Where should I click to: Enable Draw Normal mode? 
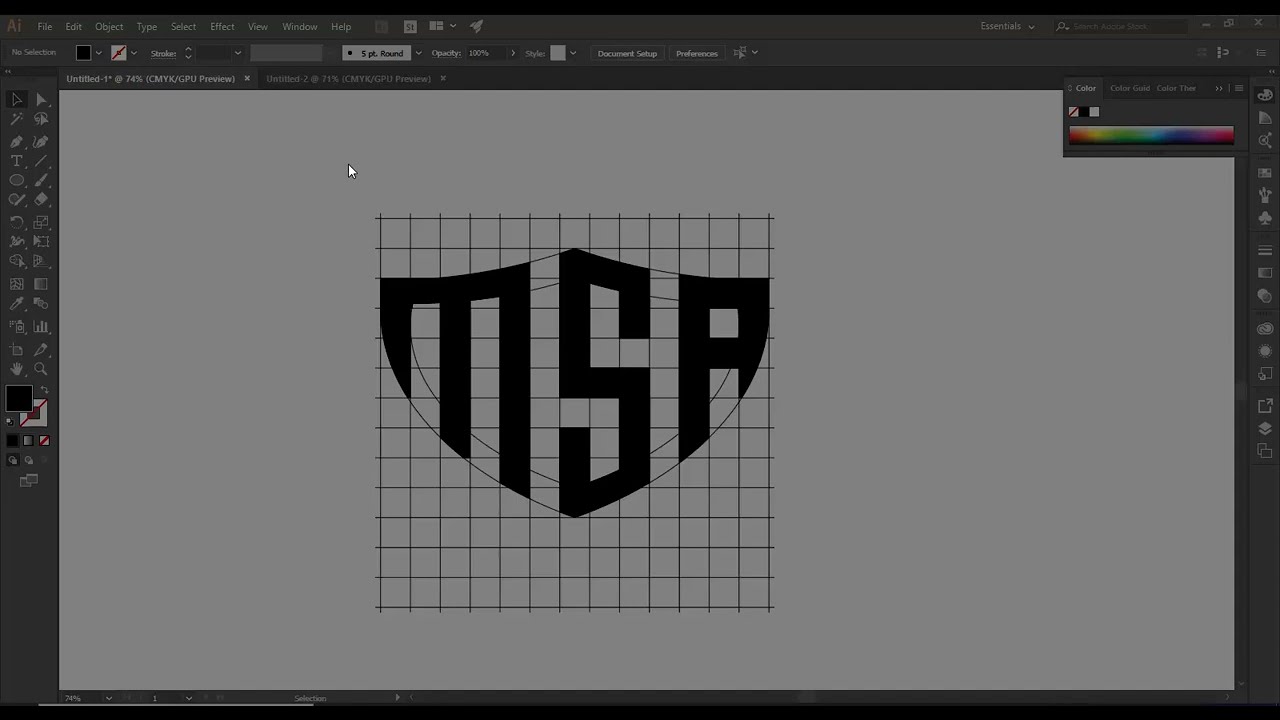pyautogui.click(x=13, y=461)
